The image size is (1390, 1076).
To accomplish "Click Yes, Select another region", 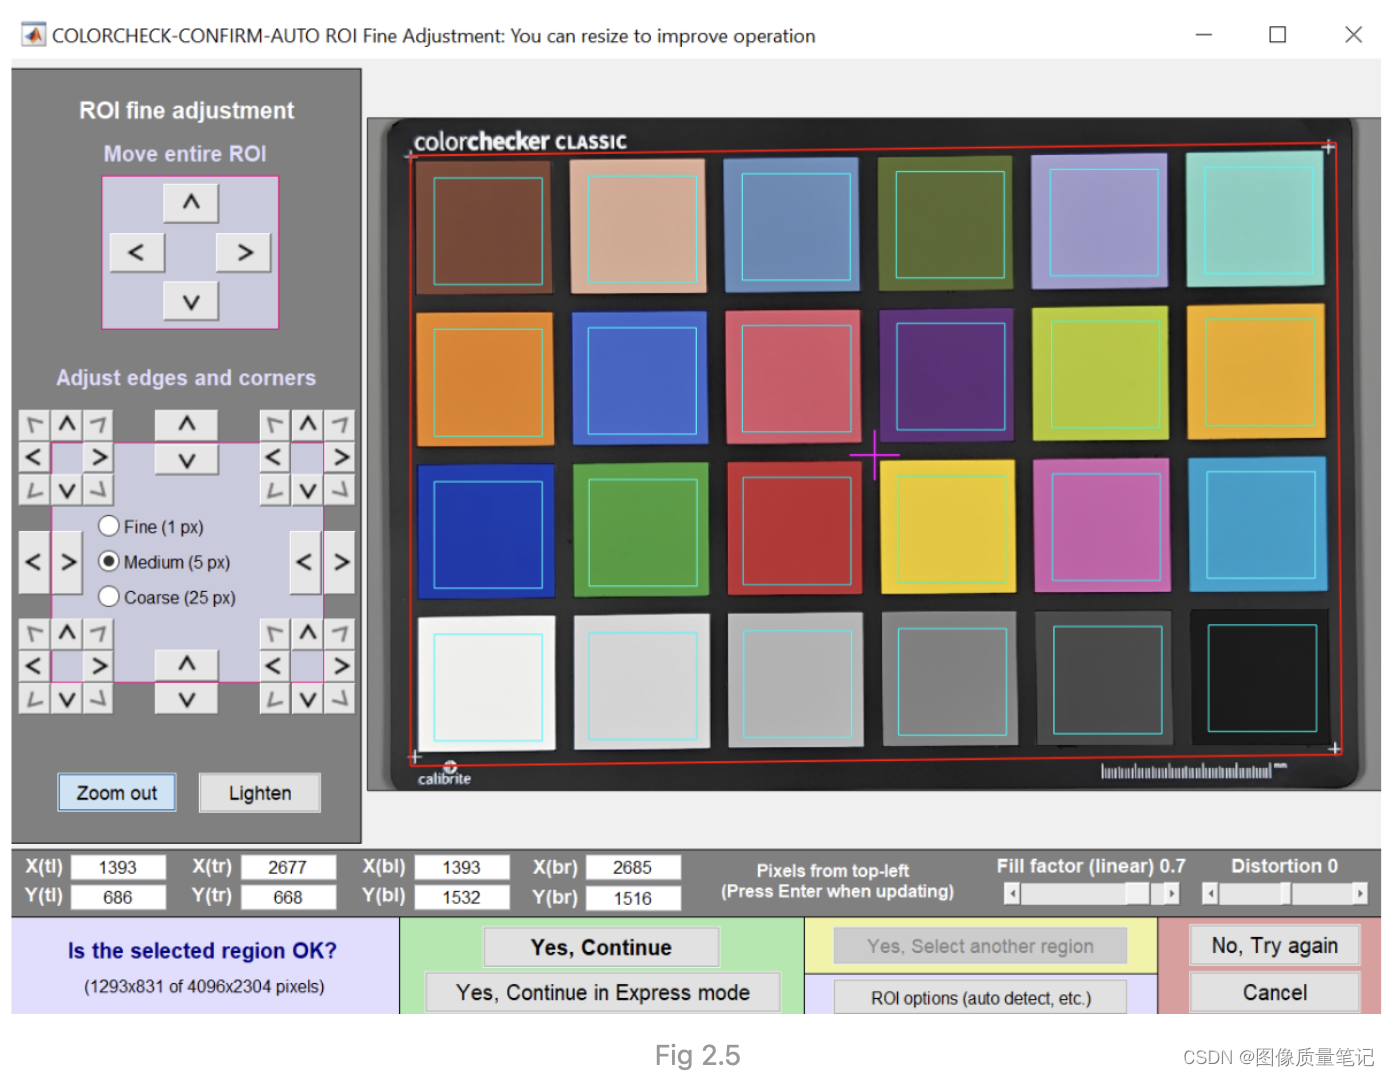I will [x=980, y=946].
